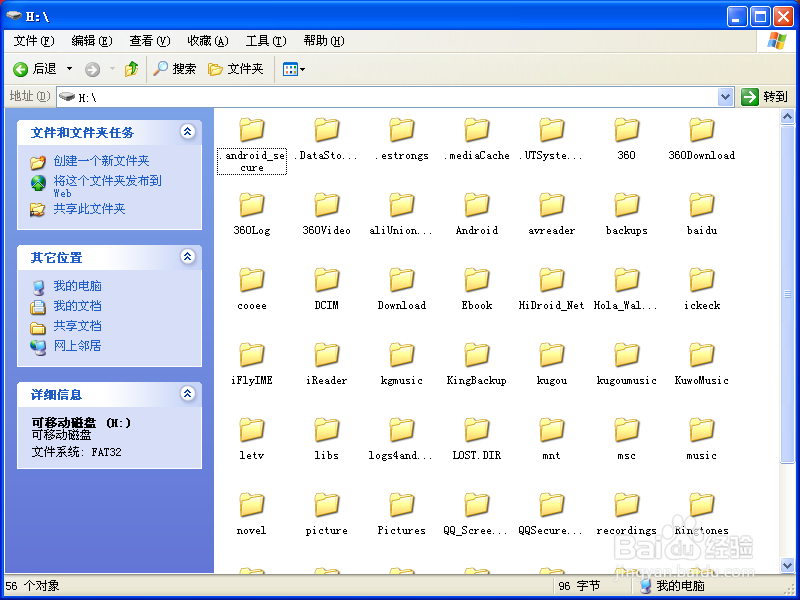Click Create a new folder link
Screen dimensions: 800x600
[x=101, y=161]
